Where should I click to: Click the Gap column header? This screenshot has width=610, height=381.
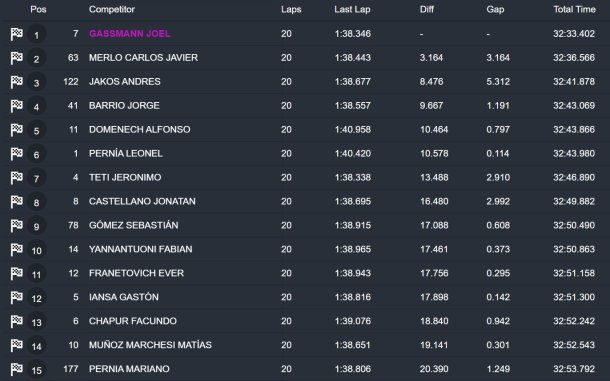tap(495, 9)
